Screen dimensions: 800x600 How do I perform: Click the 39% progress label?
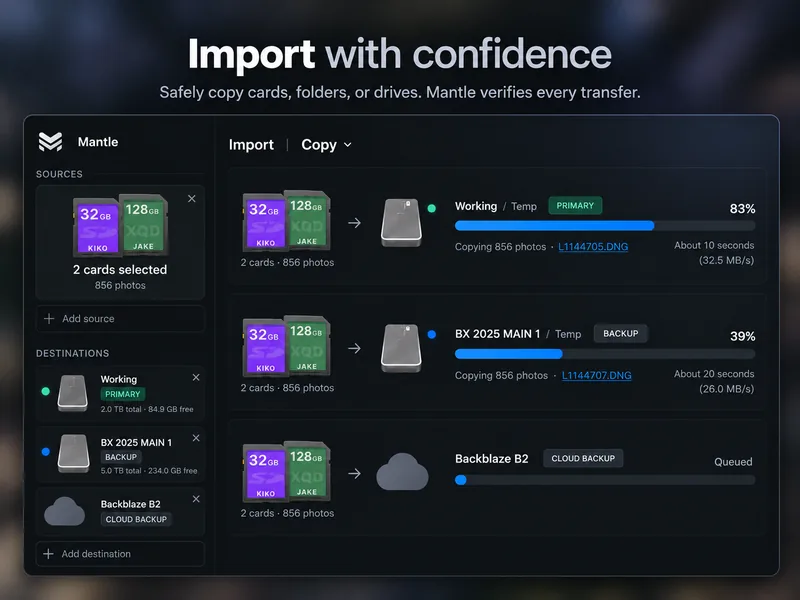point(742,336)
